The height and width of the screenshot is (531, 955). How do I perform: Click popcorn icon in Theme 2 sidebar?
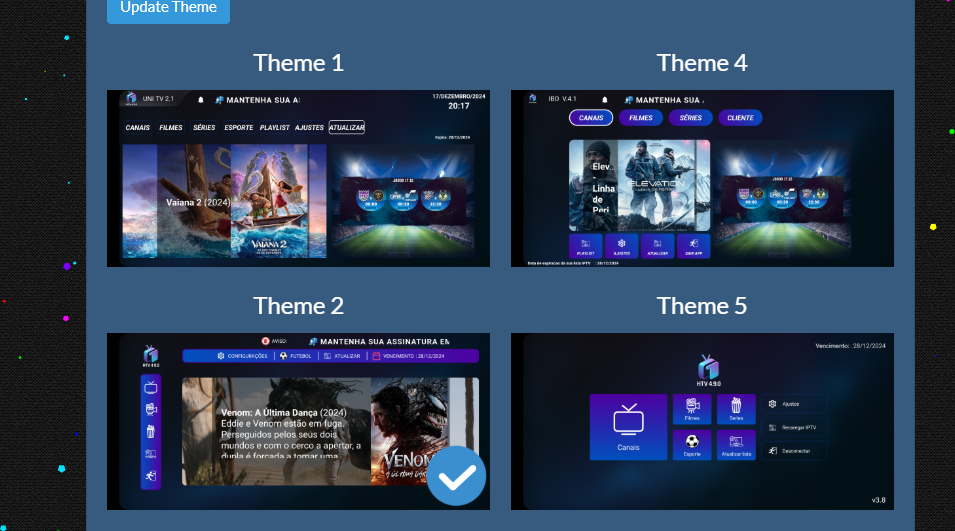point(150,431)
